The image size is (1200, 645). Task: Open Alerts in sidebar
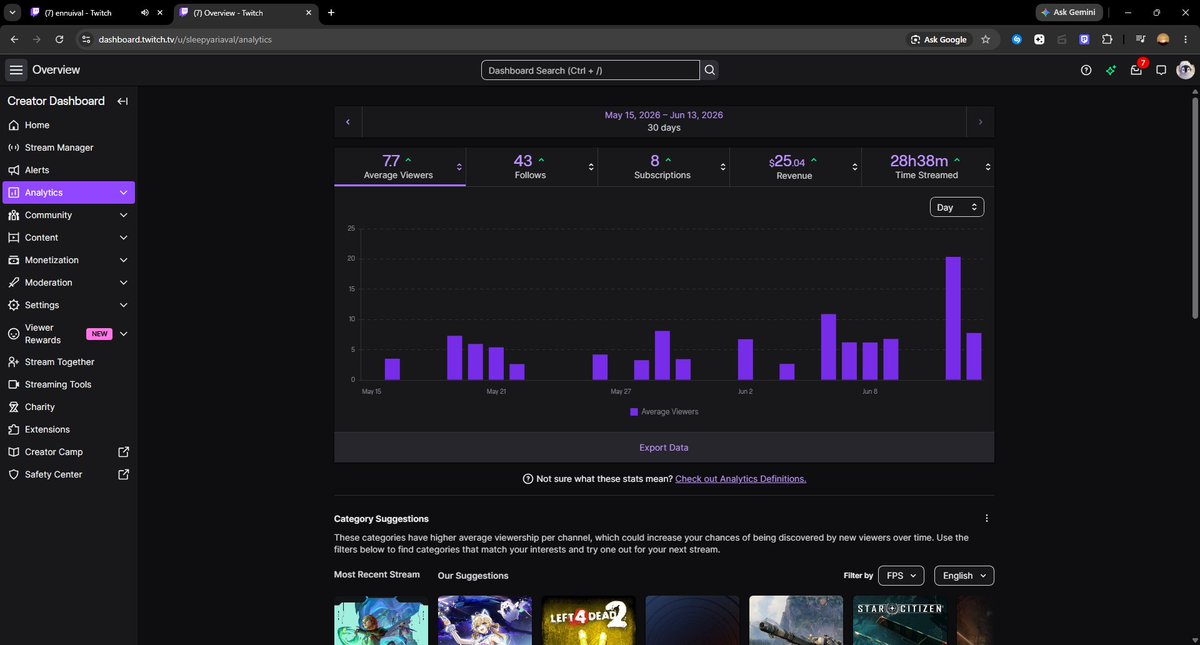click(68, 170)
